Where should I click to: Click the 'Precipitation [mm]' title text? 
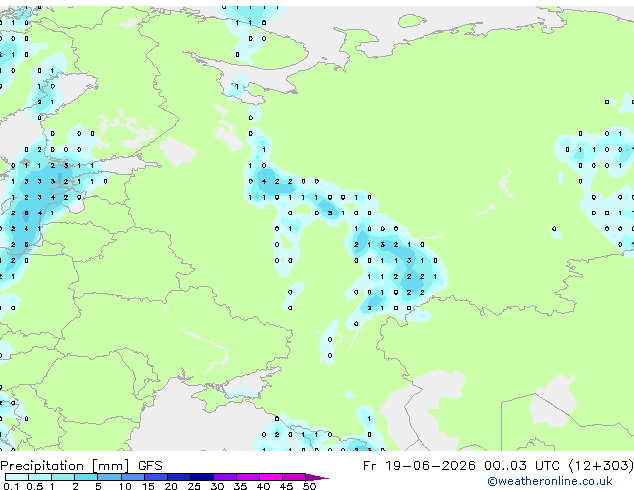coord(65,466)
